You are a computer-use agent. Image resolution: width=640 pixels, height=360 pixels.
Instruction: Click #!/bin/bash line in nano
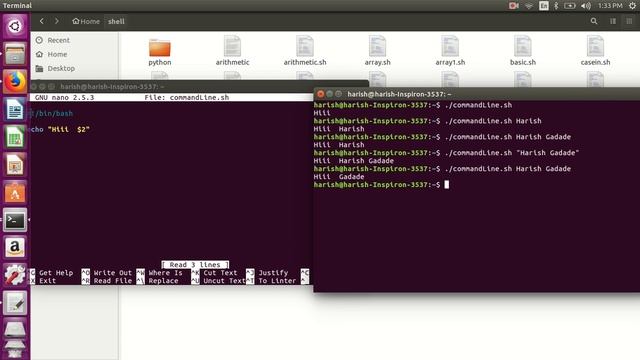(52, 113)
